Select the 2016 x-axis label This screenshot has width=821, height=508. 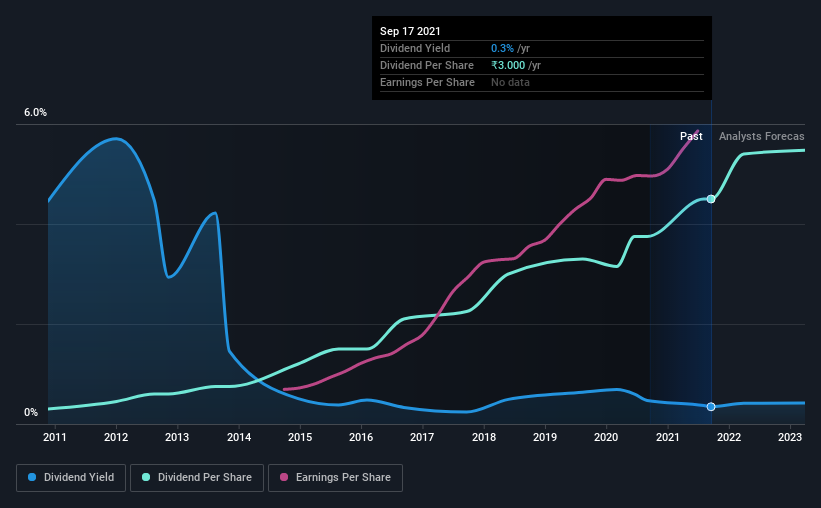pyautogui.click(x=361, y=437)
